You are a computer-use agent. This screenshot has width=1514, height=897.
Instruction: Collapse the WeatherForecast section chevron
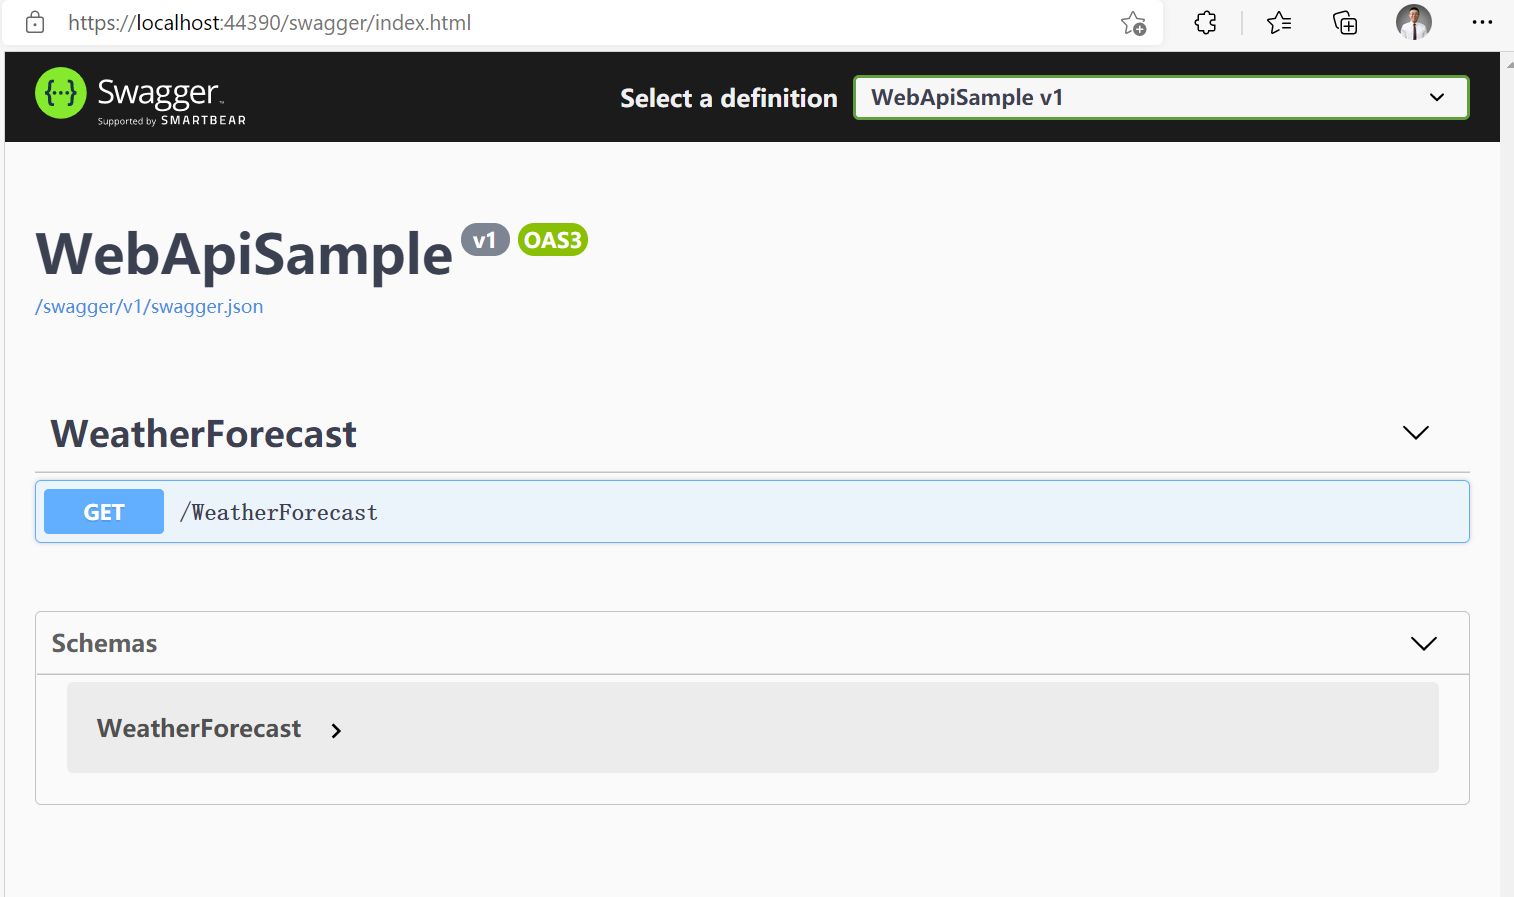pyautogui.click(x=1416, y=433)
